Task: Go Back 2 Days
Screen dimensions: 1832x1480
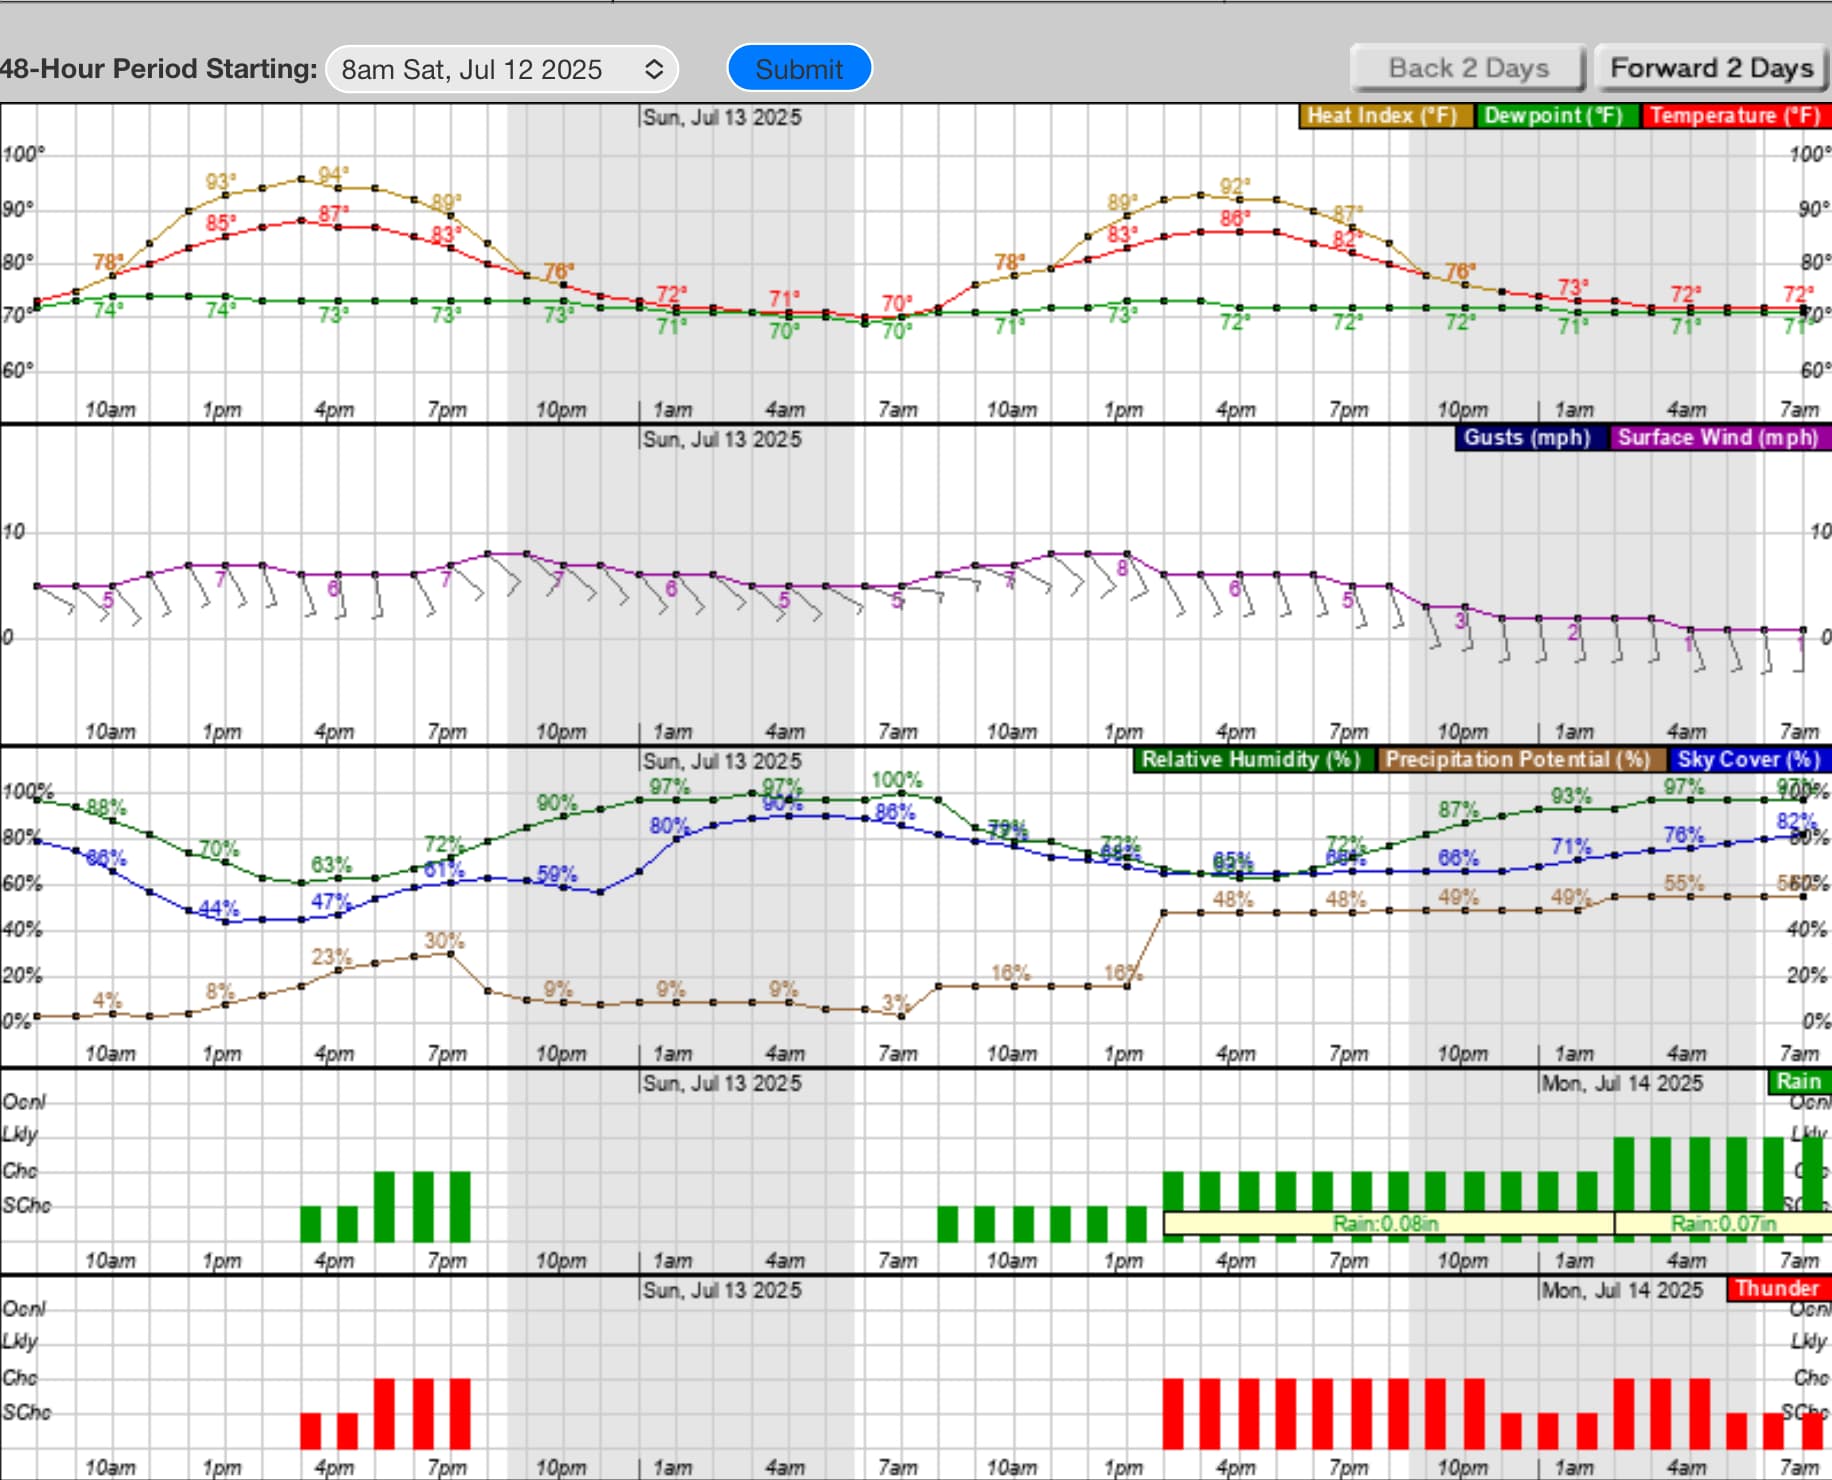Action: coord(1468,68)
